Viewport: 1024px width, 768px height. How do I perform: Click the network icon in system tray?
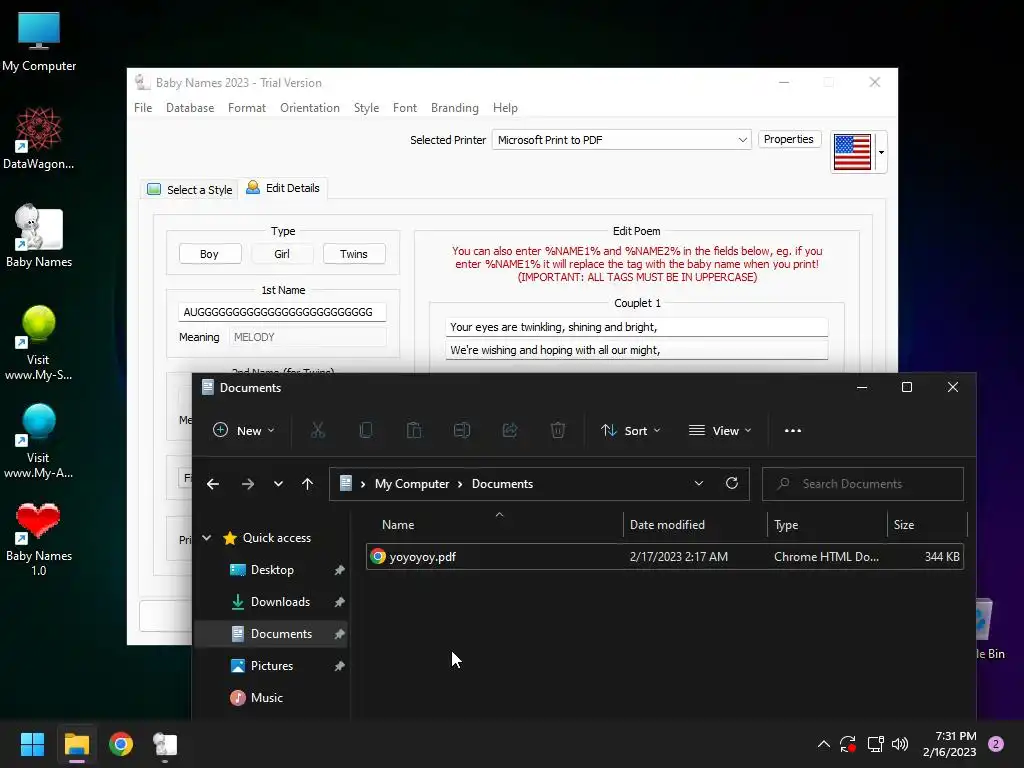pos(875,744)
